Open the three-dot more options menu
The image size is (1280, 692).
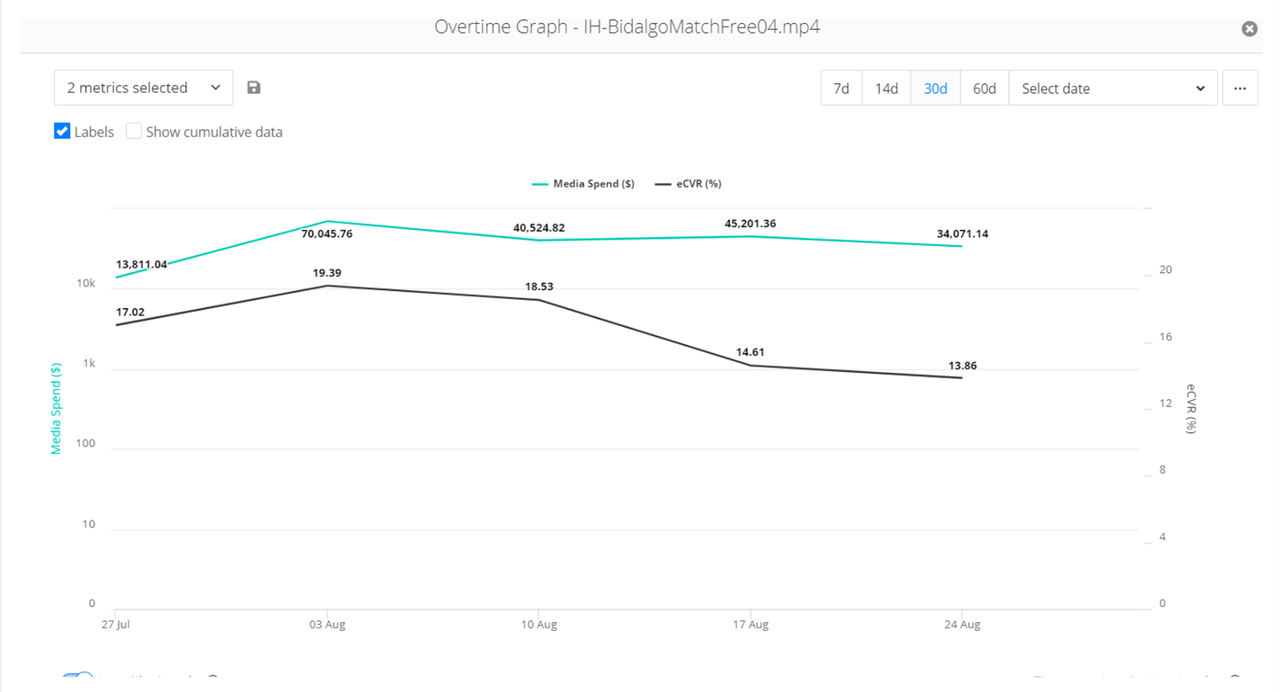(x=1240, y=88)
